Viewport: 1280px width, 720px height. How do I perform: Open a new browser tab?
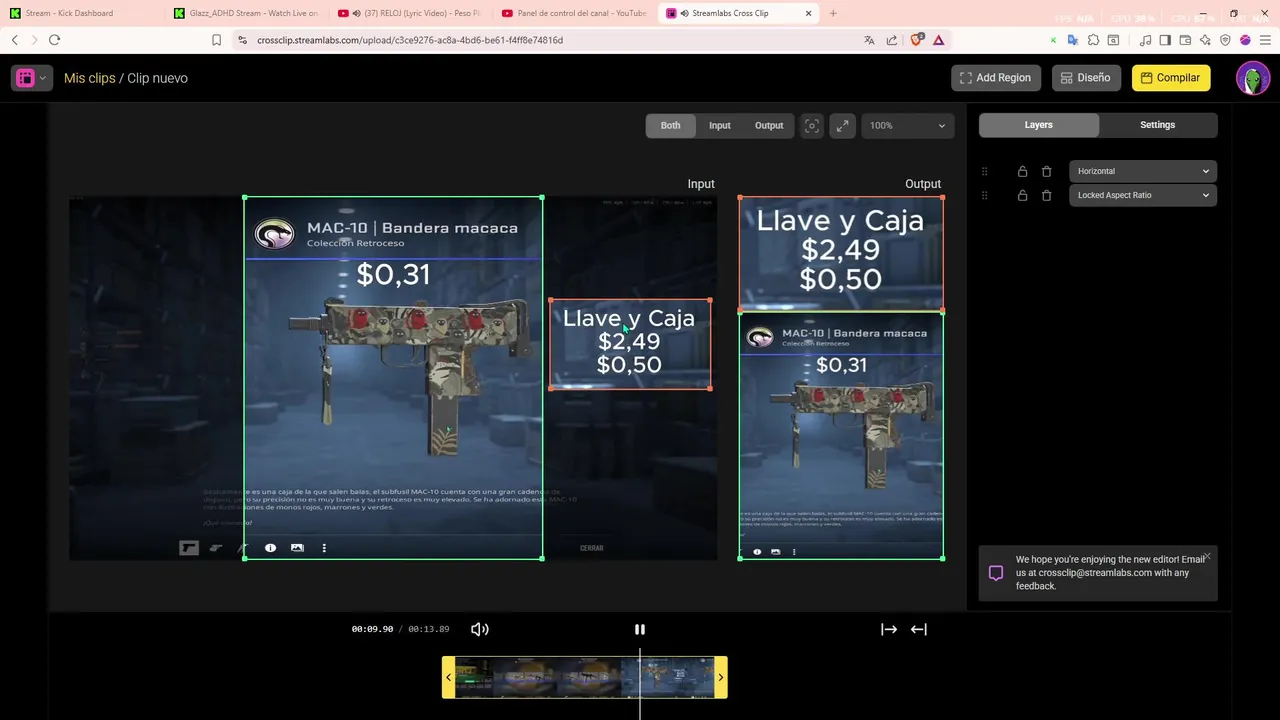pos(833,13)
